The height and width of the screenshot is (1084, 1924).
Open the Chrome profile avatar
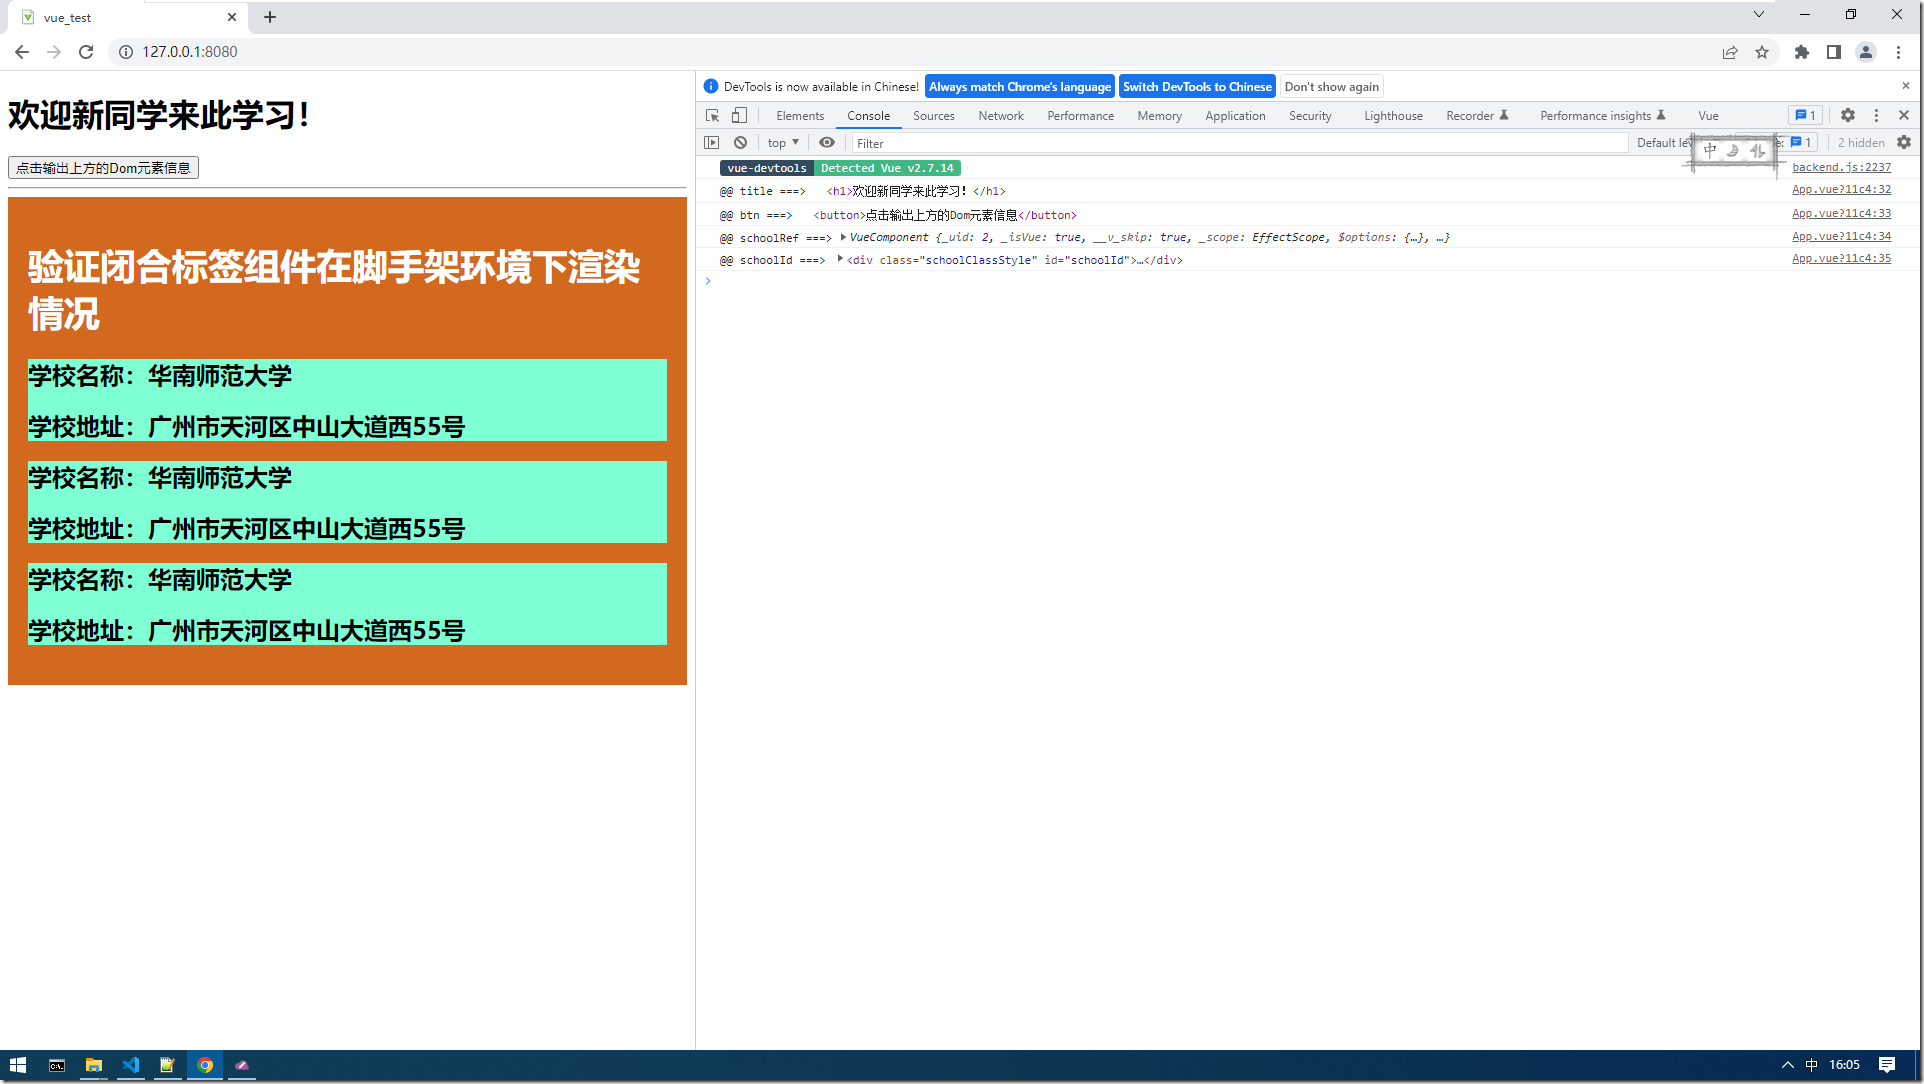[1866, 52]
